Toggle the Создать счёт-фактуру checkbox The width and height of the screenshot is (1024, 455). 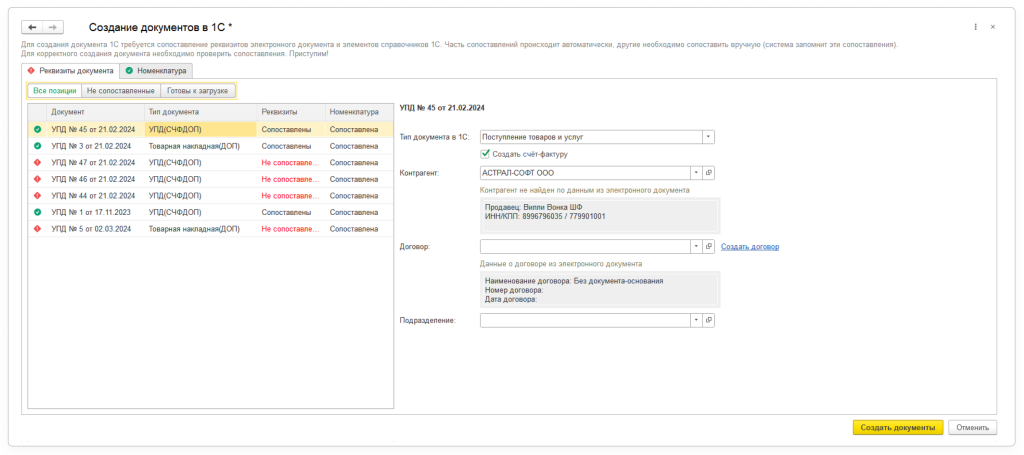[x=485, y=154]
